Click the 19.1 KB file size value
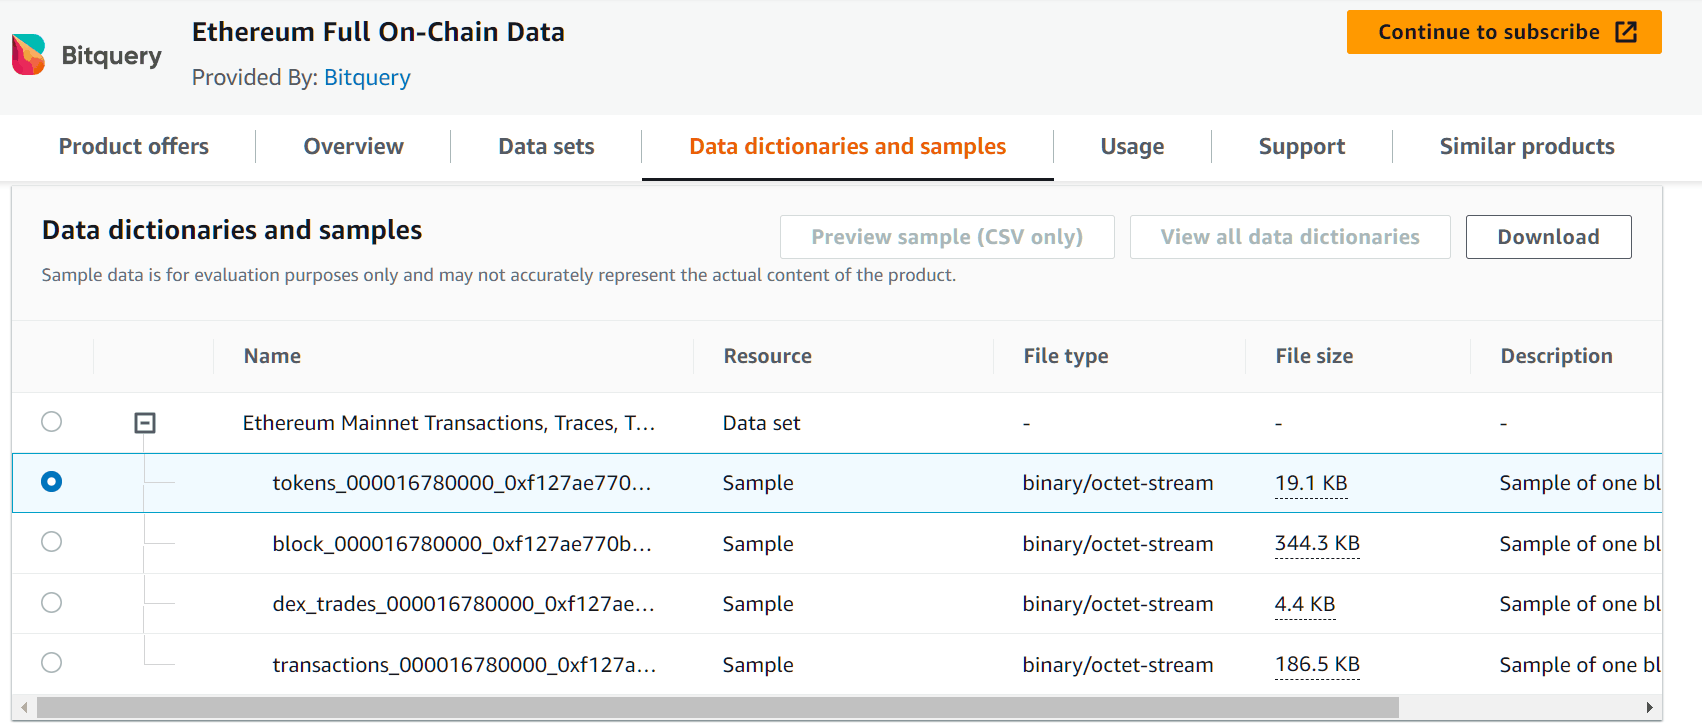The image size is (1702, 727). 1311,483
